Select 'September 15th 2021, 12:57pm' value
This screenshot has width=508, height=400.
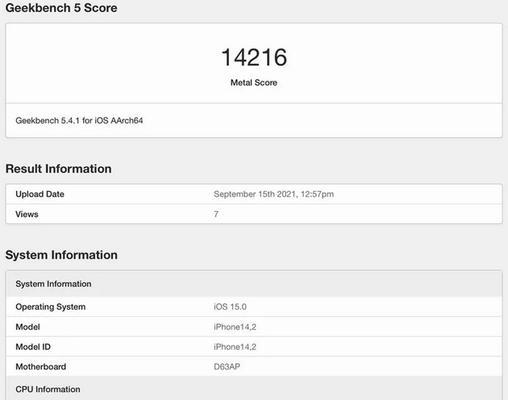(x=274, y=194)
